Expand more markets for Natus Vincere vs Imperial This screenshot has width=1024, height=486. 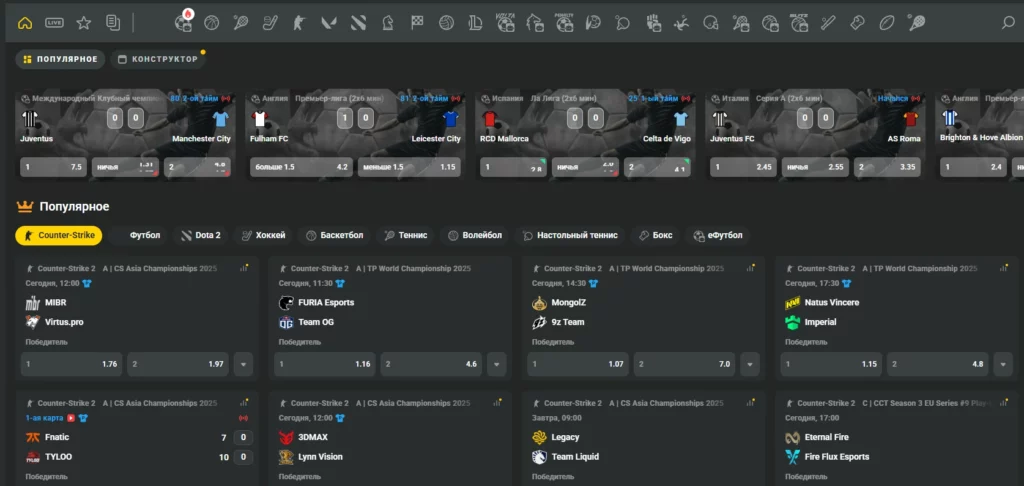coord(1003,364)
